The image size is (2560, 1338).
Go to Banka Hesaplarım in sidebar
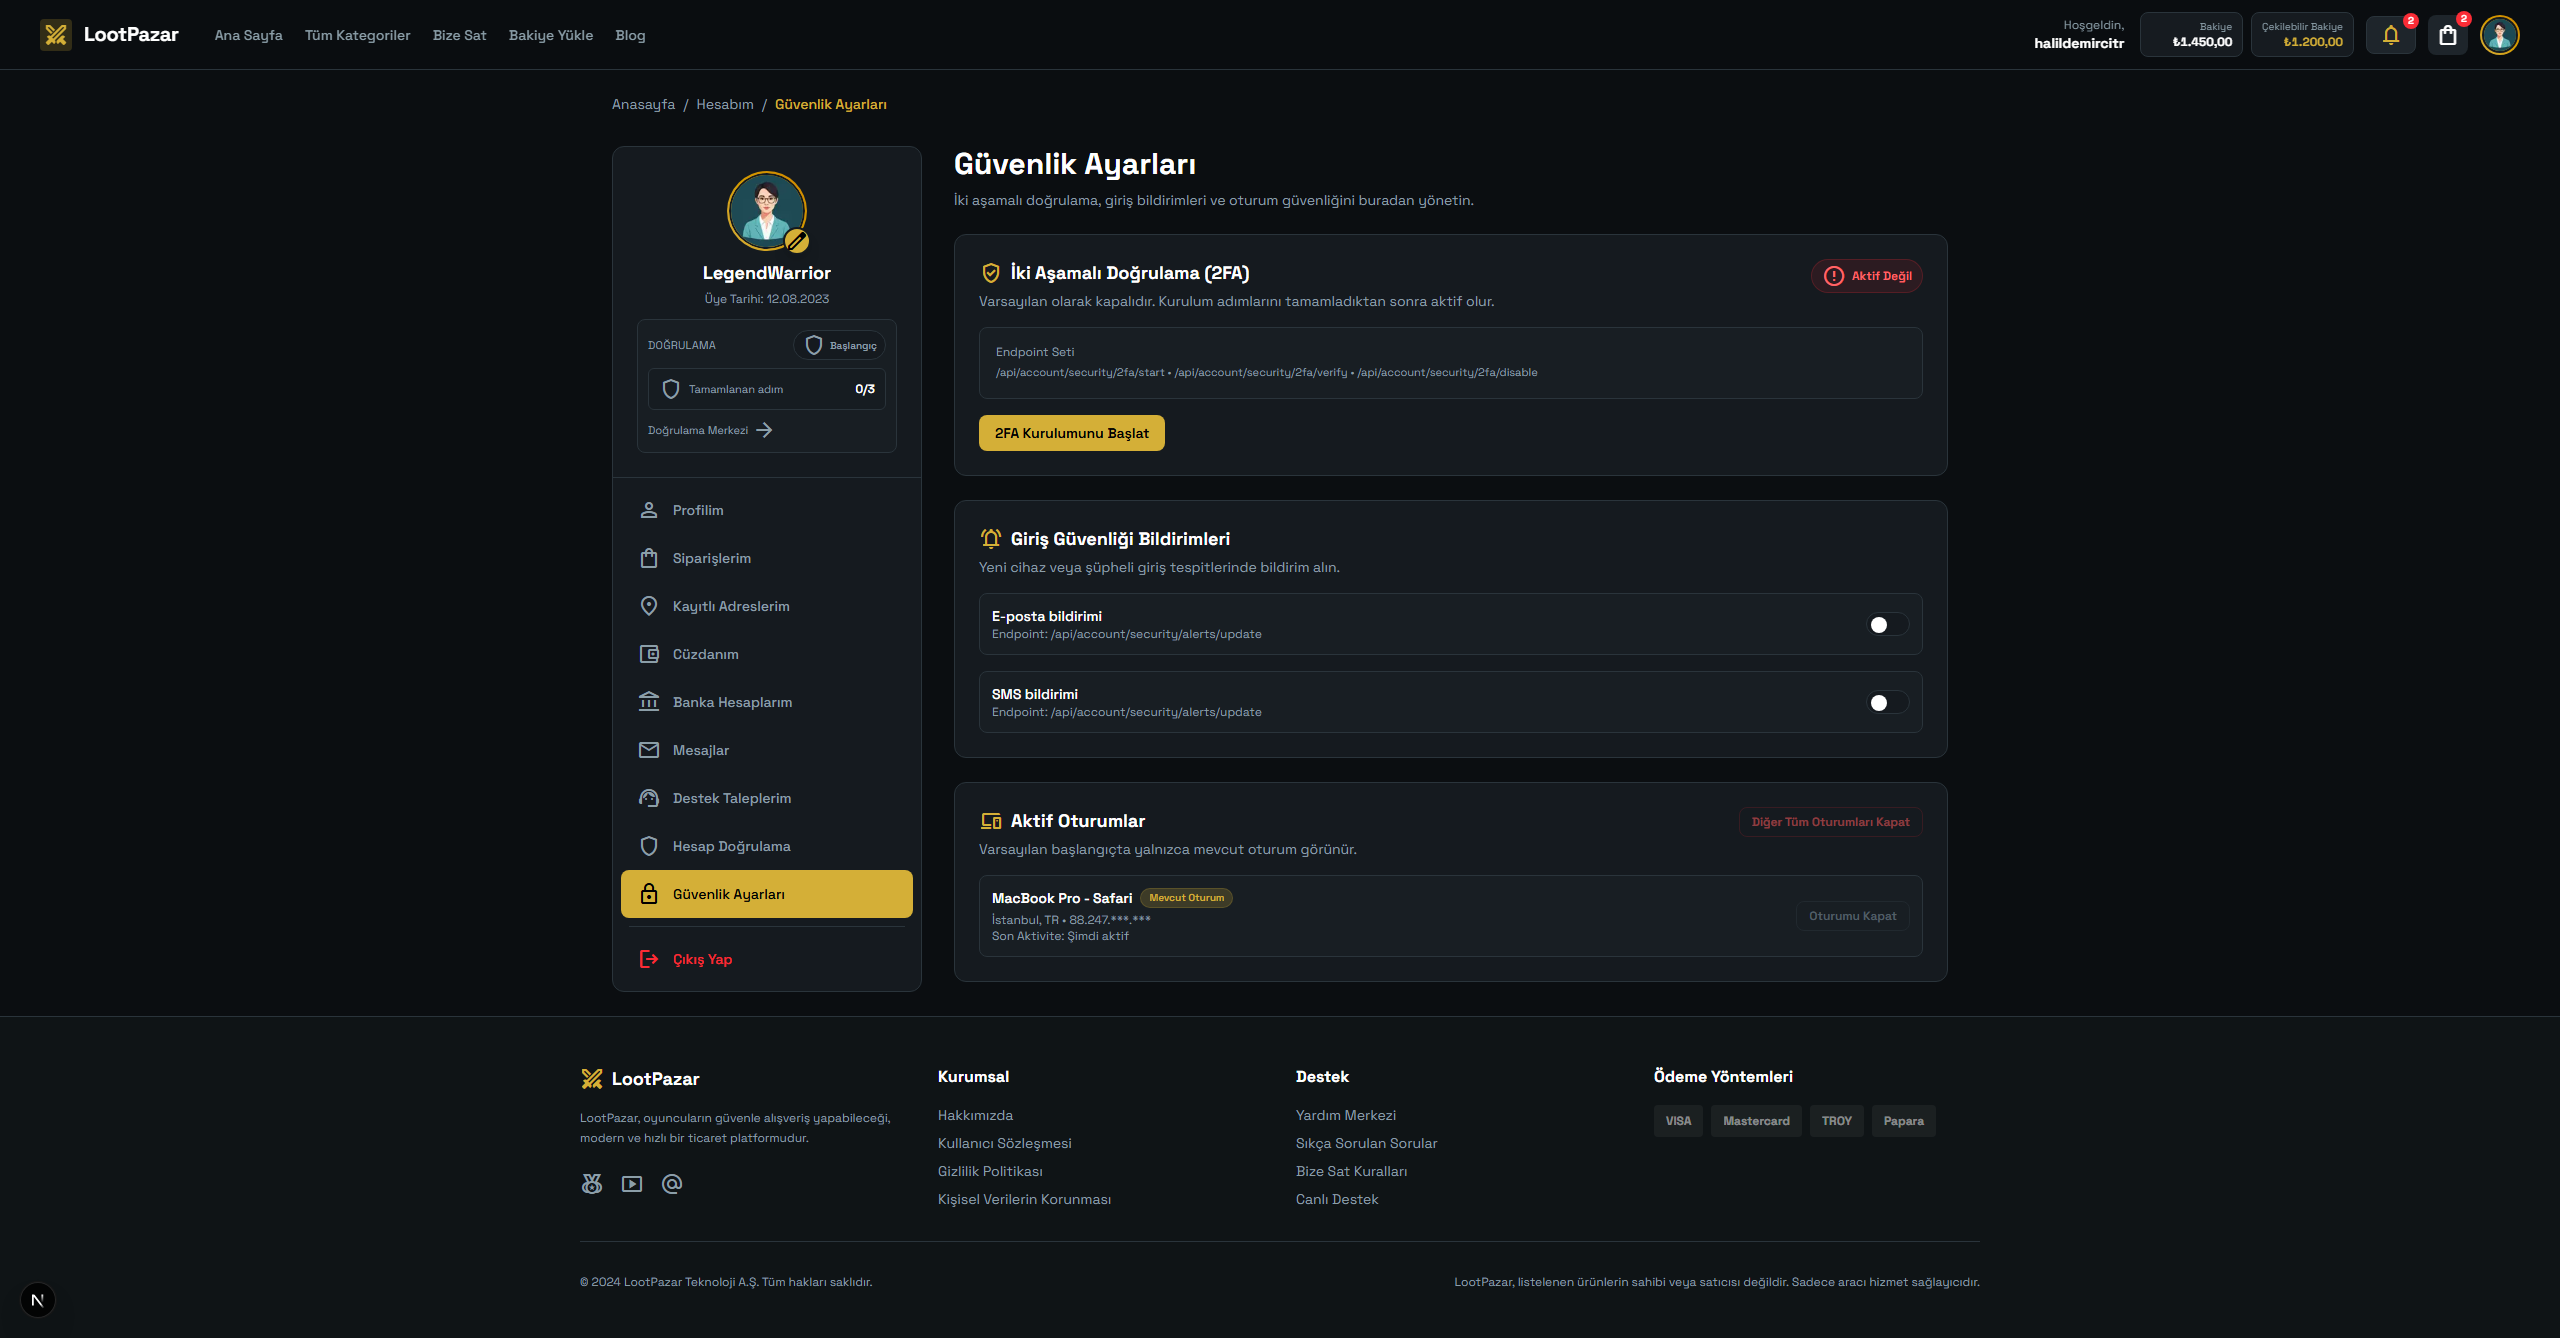click(732, 702)
